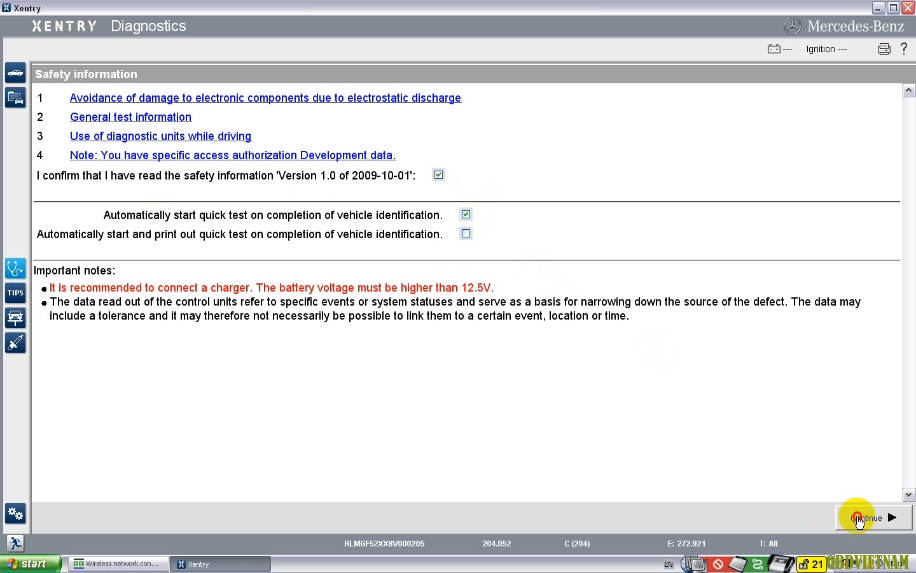Viewport: 916px width, 573px height.
Task: Click the Mercedes-Benz star logo
Action: pyautogui.click(x=792, y=26)
